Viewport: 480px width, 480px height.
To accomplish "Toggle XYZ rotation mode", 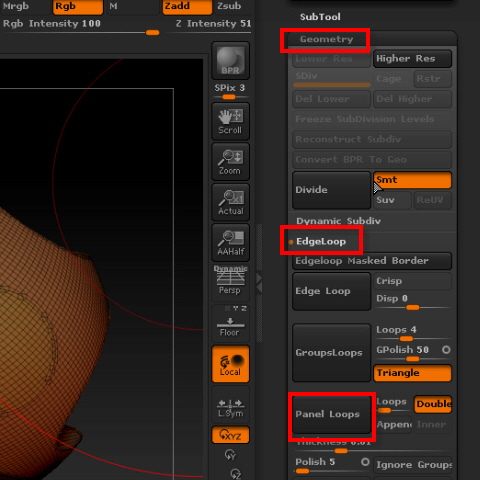I will pyautogui.click(x=230, y=435).
